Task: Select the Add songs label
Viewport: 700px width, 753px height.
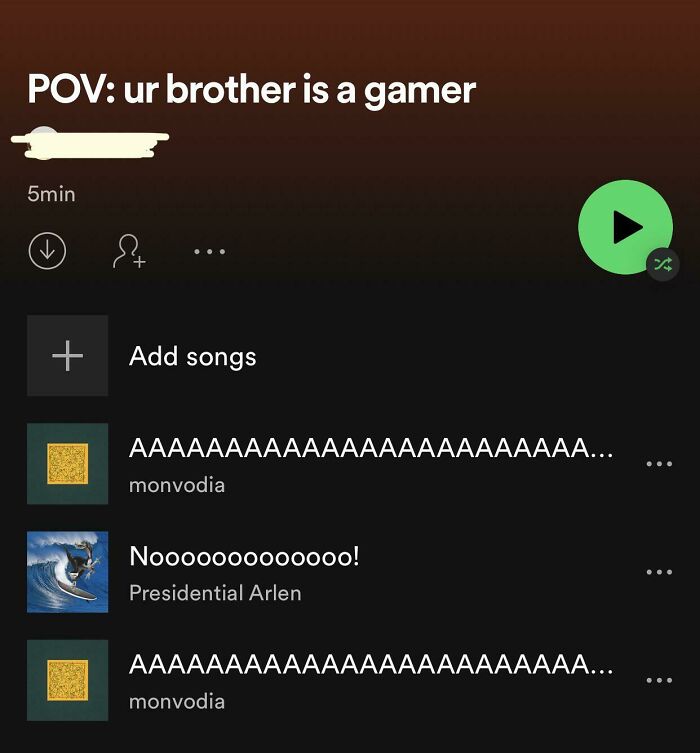Action: (193, 356)
